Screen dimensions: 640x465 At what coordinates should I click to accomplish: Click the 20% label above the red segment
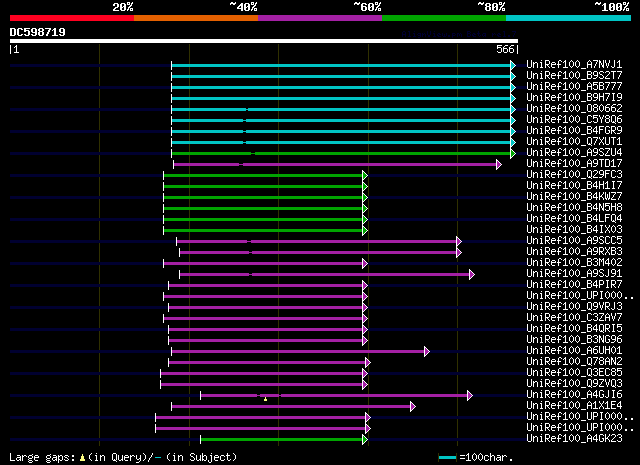(123, 7)
